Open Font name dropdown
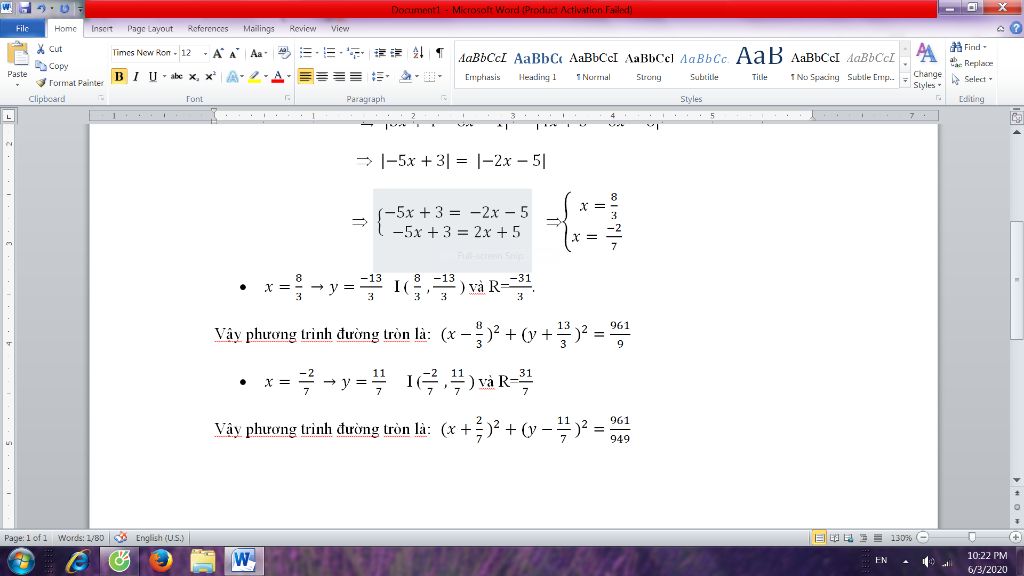The width and height of the screenshot is (1024, 576). 175,54
